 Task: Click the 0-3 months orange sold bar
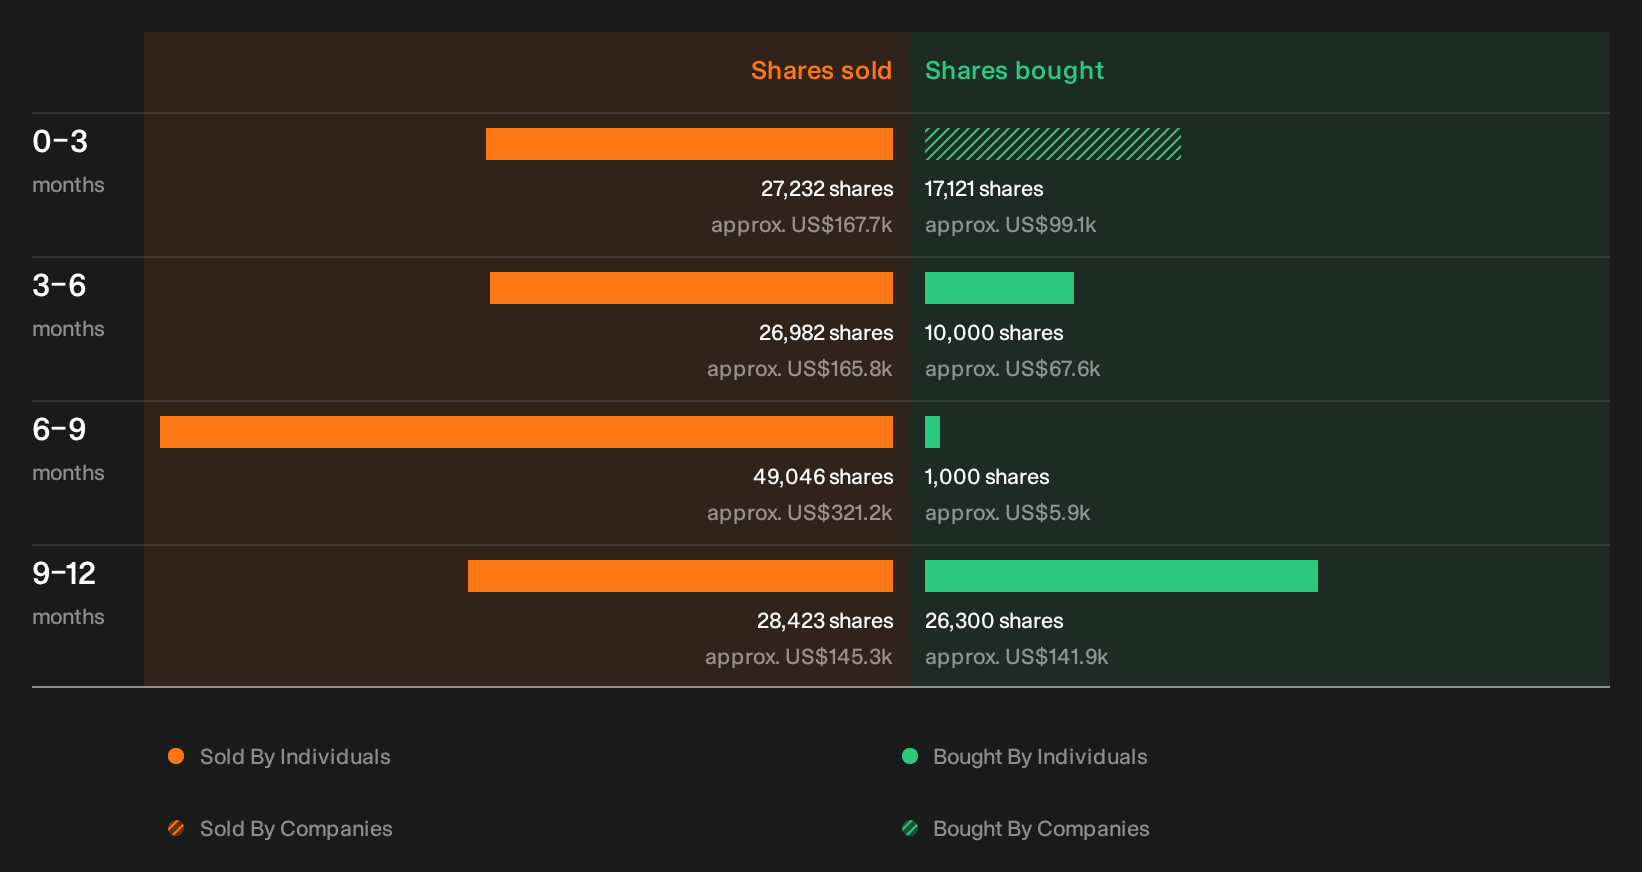[x=689, y=144]
